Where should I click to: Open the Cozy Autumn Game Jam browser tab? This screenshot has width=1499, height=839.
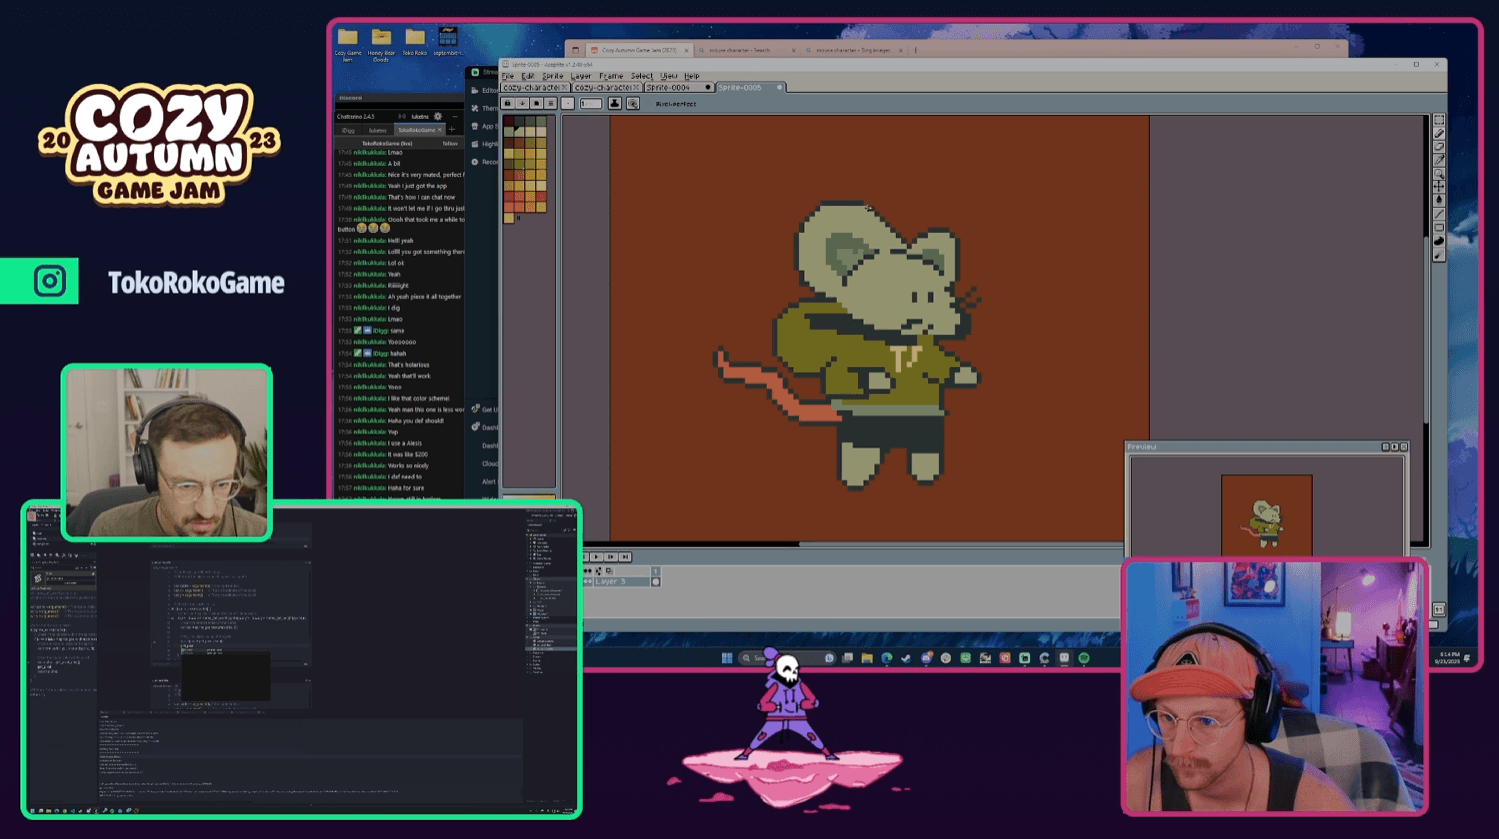[638, 50]
